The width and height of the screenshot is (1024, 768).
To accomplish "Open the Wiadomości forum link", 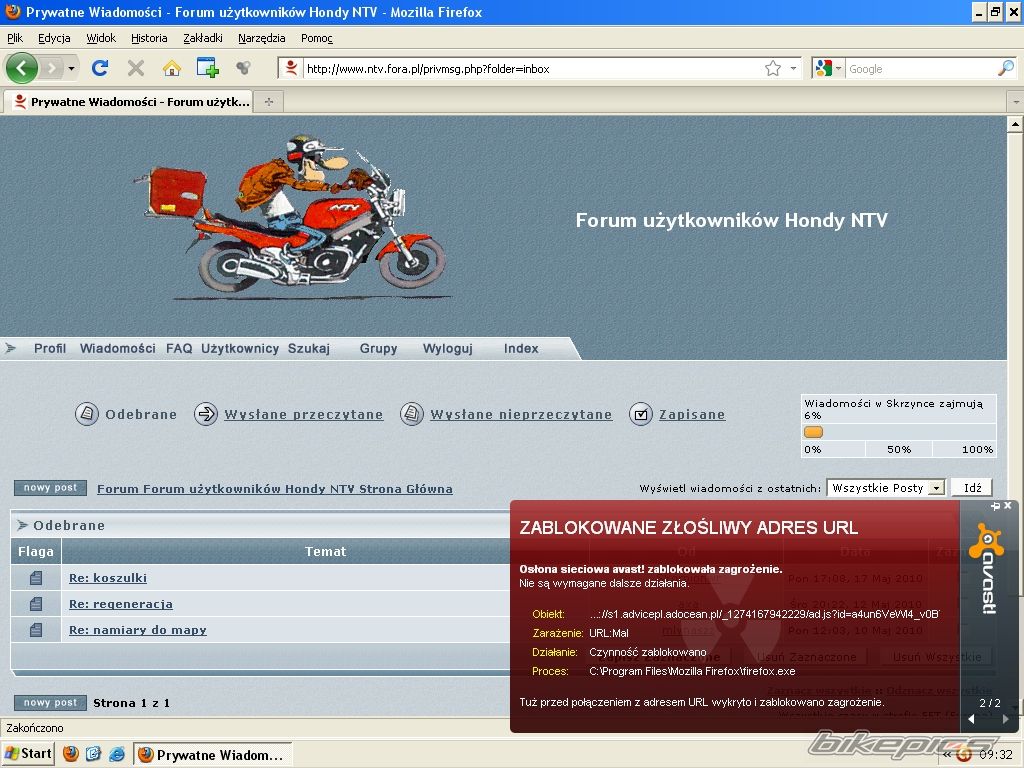I will tap(118, 349).
